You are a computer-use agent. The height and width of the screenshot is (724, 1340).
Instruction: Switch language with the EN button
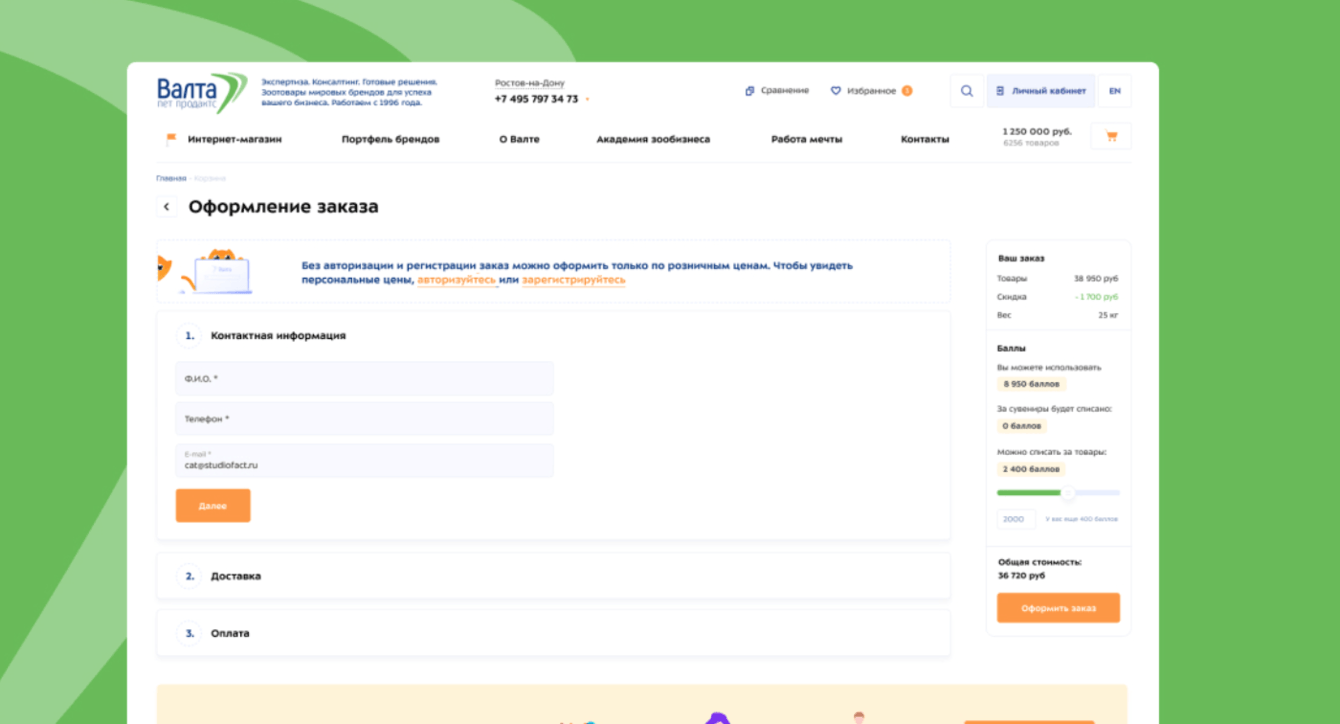pyautogui.click(x=1115, y=91)
